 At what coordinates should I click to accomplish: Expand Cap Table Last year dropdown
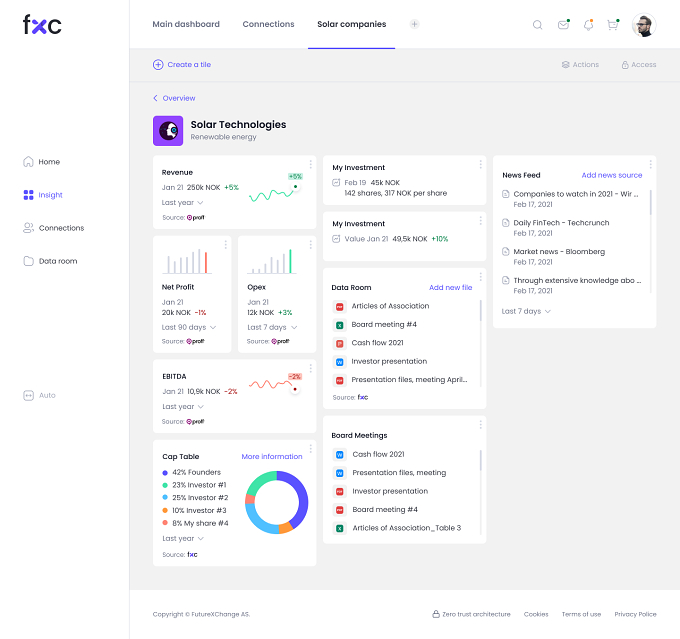[183, 538]
